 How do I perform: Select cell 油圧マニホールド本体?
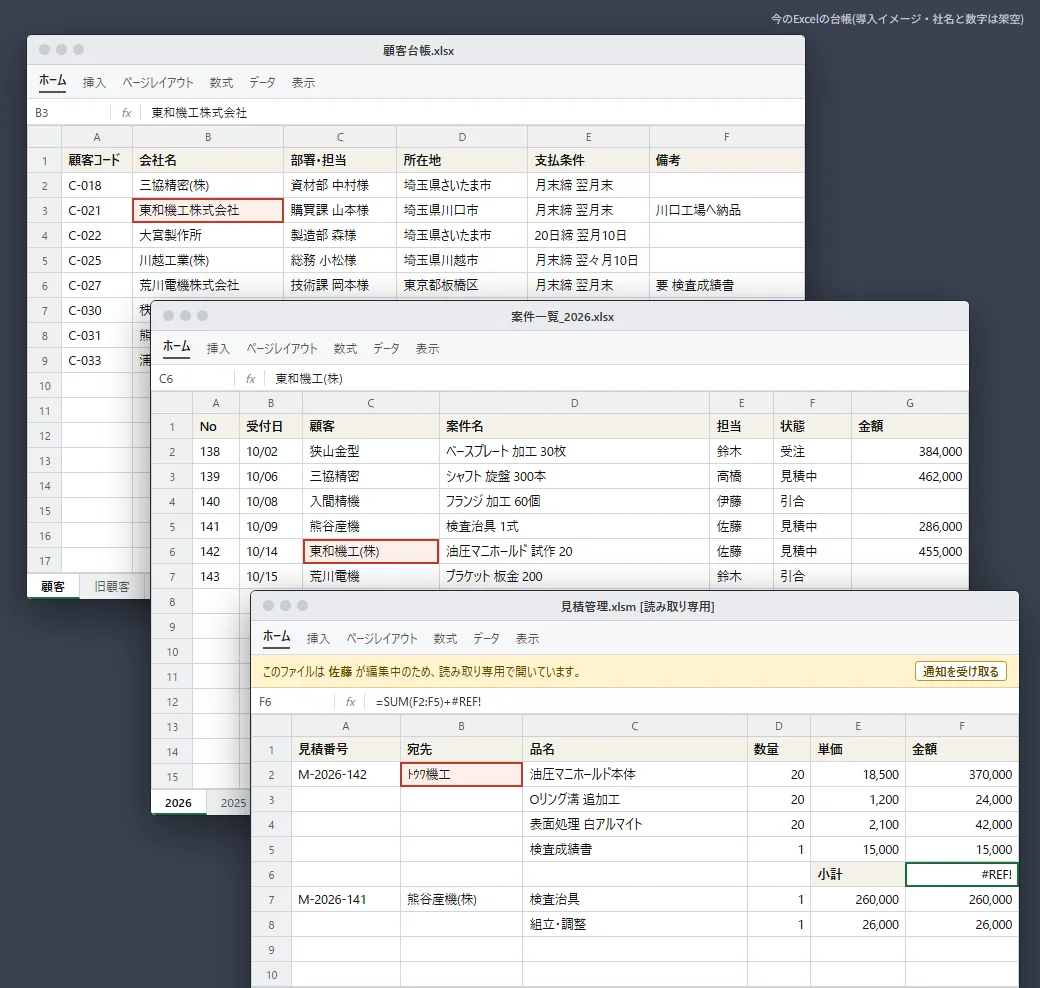tap(635, 774)
